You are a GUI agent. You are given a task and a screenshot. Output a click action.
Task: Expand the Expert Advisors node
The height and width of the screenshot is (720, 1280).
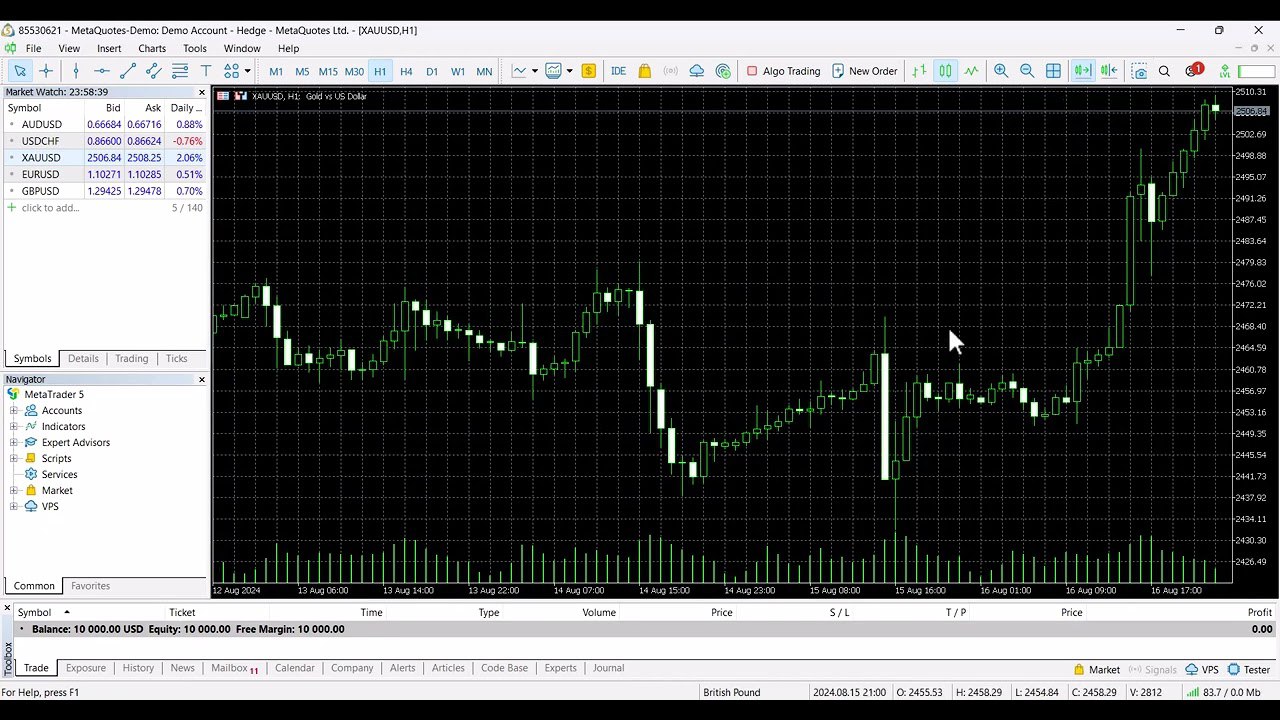(x=14, y=443)
